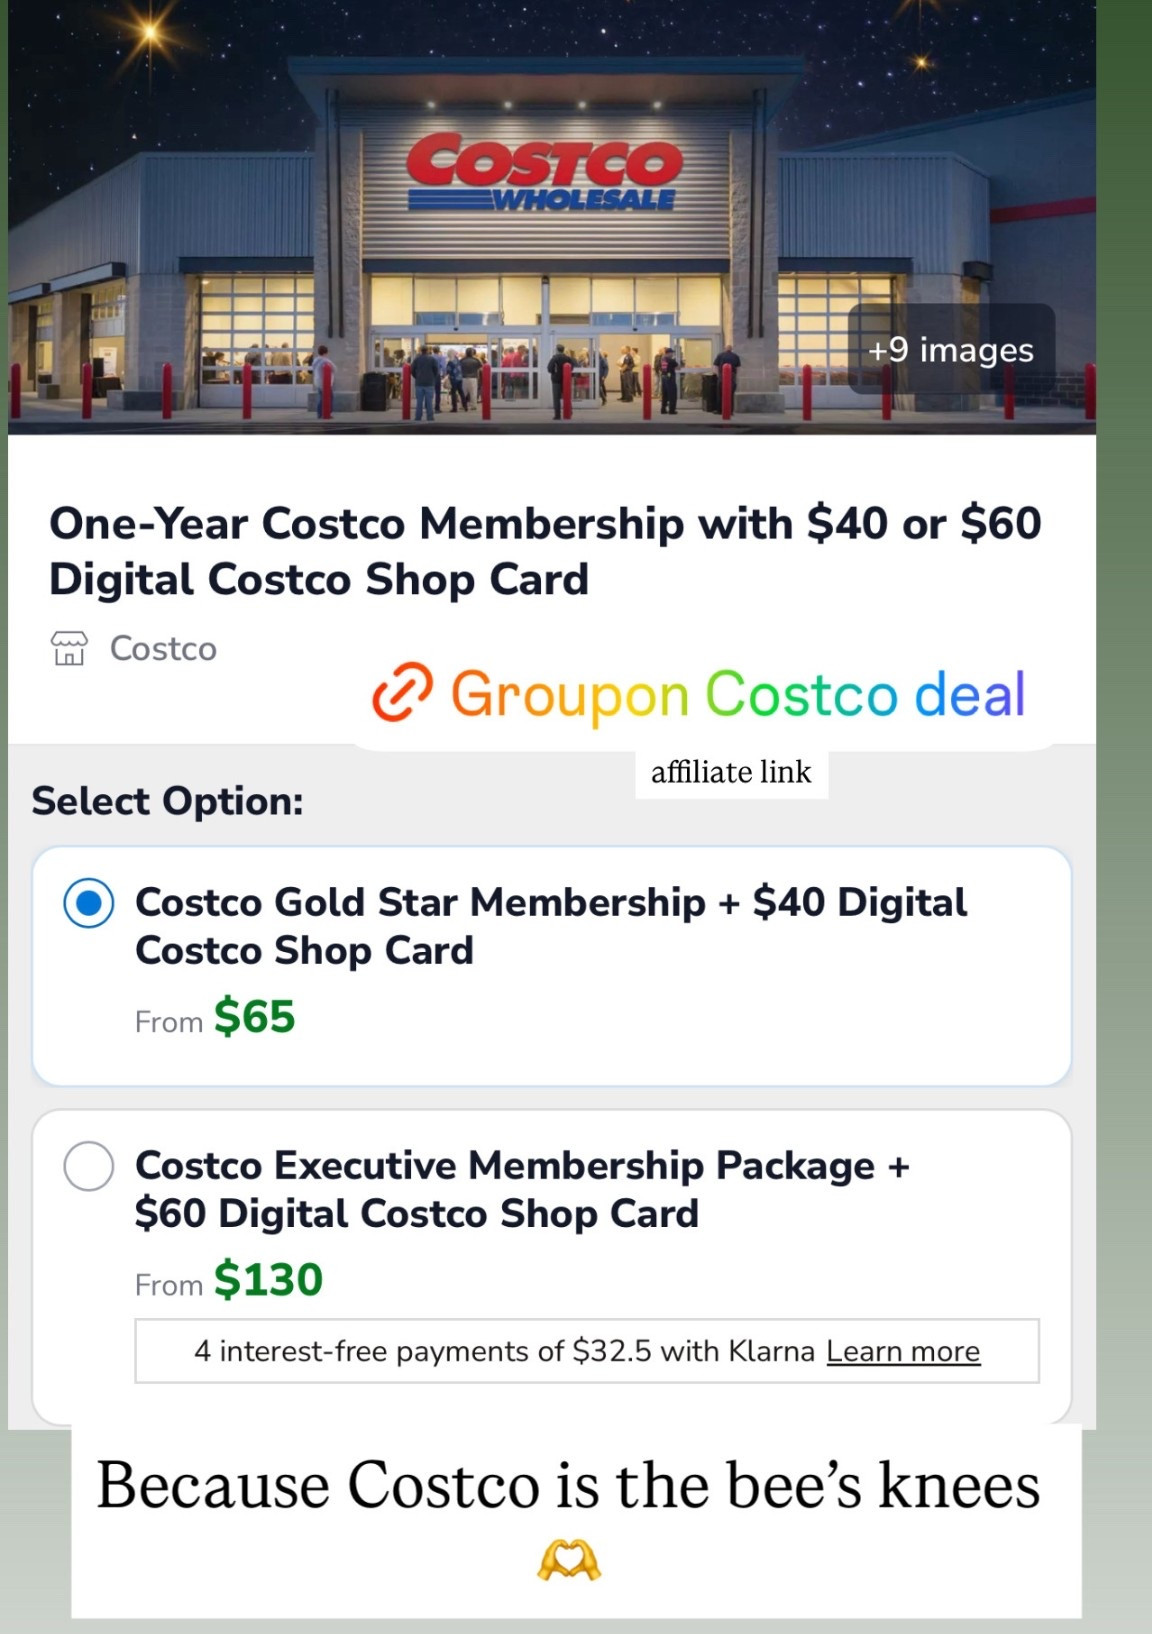The image size is (1152, 1634).
Task: Select the Costco Executive Membership radio button
Action: click(86, 1163)
